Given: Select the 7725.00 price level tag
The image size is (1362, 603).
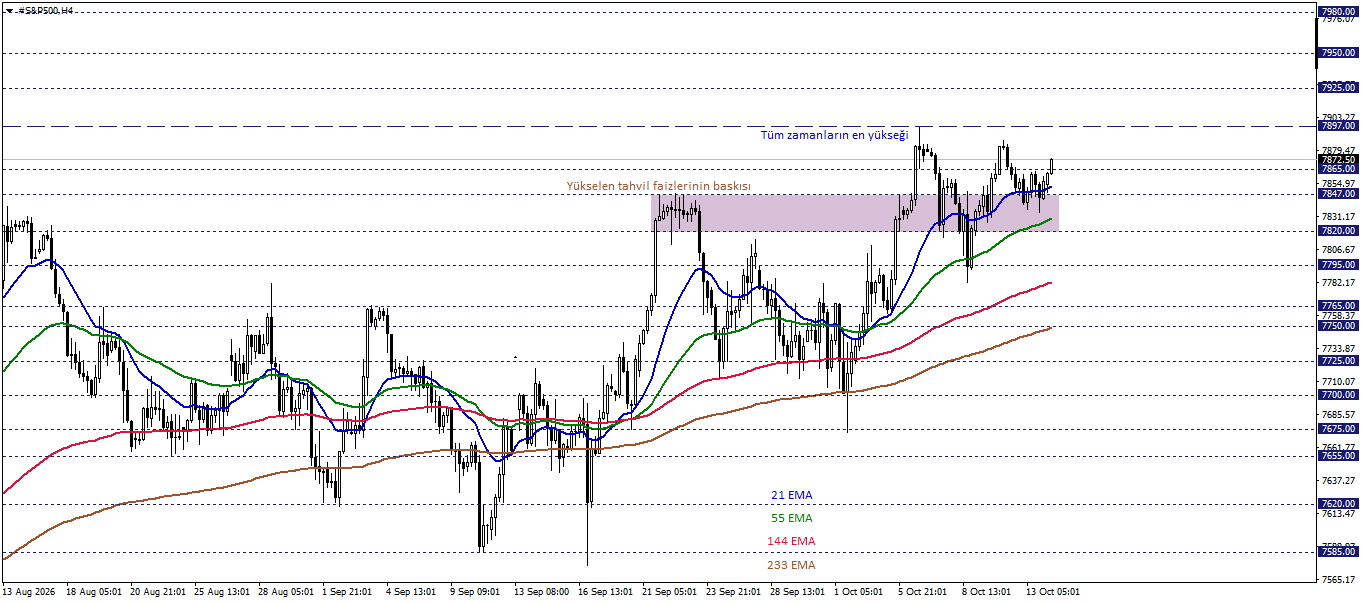Looking at the screenshot, I should pos(1338,361).
